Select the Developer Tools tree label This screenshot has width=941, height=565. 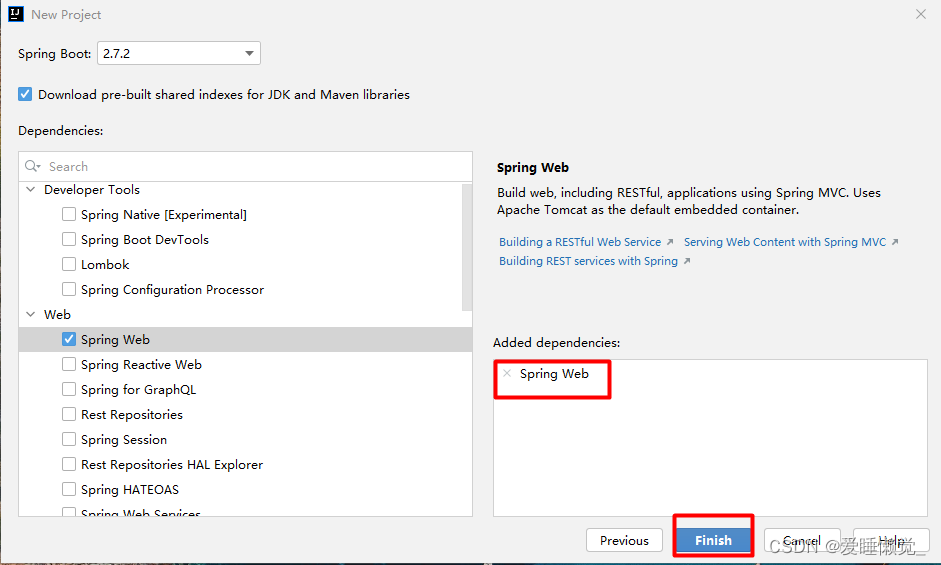point(92,190)
